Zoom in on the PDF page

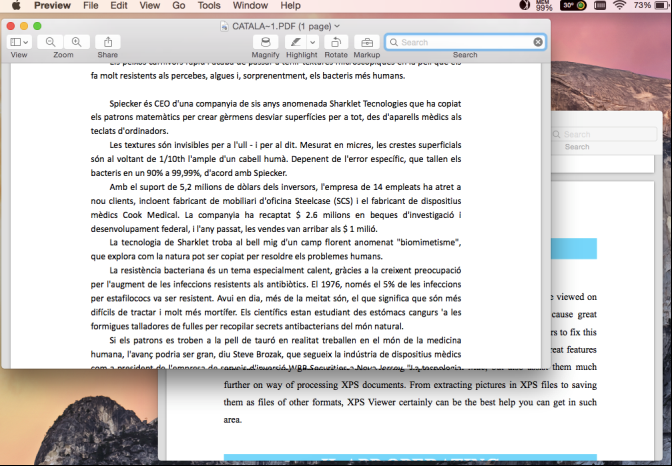77,42
